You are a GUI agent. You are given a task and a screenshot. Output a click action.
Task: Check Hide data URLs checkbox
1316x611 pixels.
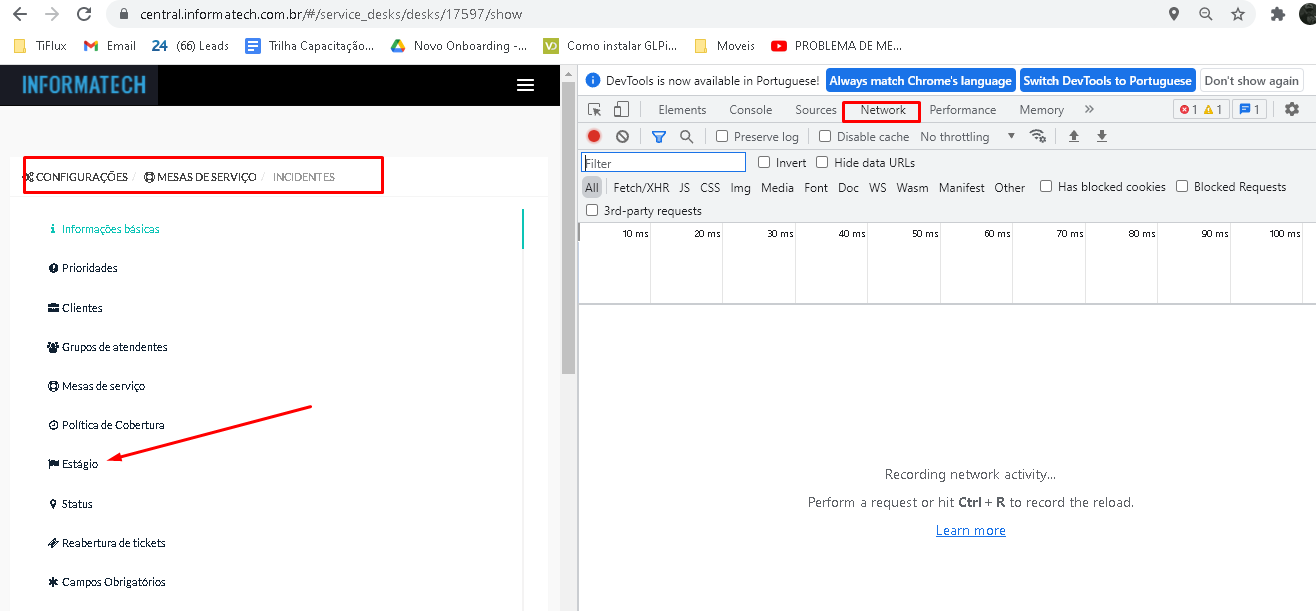click(x=822, y=162)
